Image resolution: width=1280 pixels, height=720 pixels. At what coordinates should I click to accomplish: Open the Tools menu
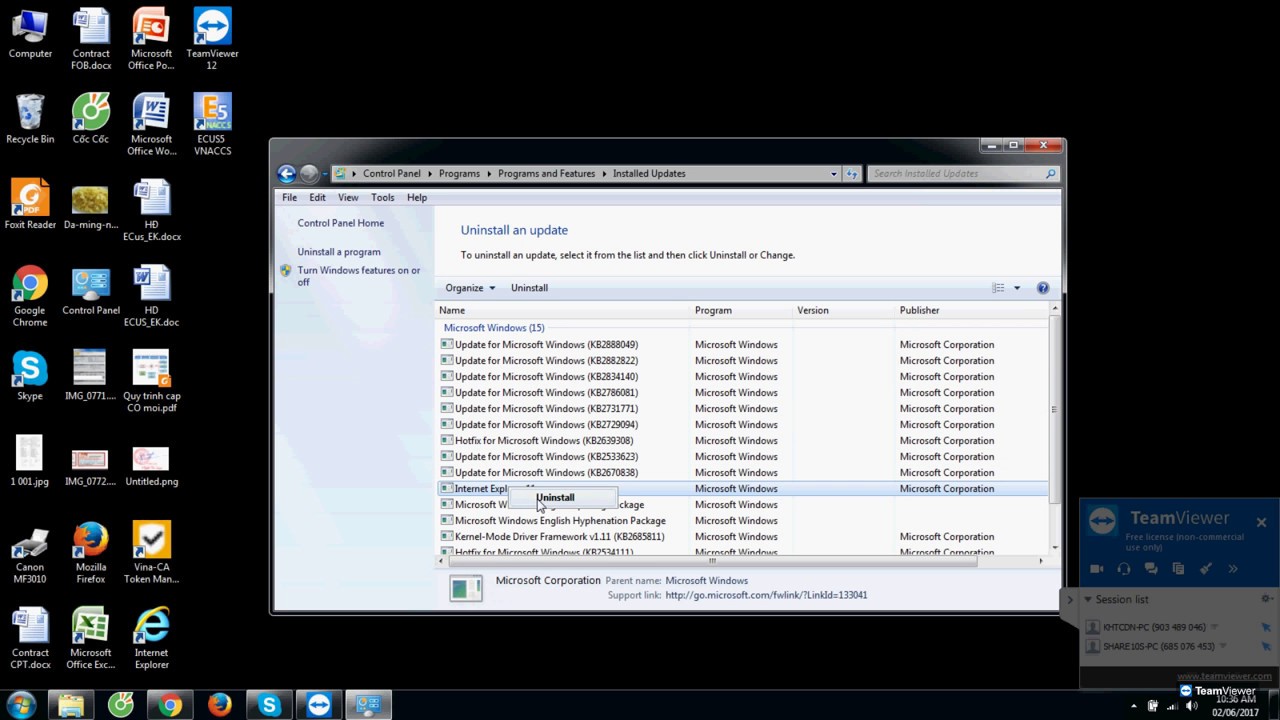point(382,197)
